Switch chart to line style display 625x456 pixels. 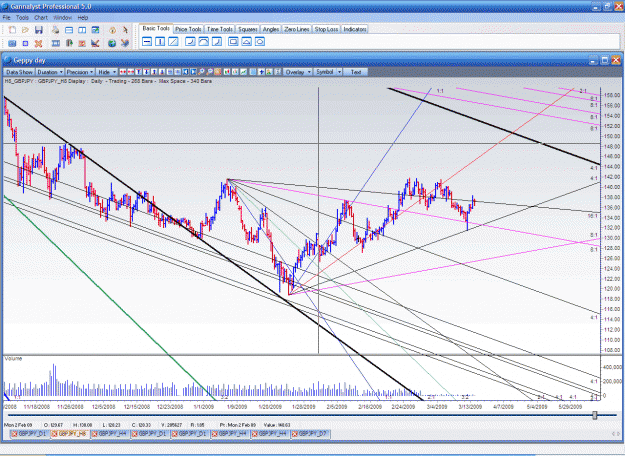coord(244,72)
